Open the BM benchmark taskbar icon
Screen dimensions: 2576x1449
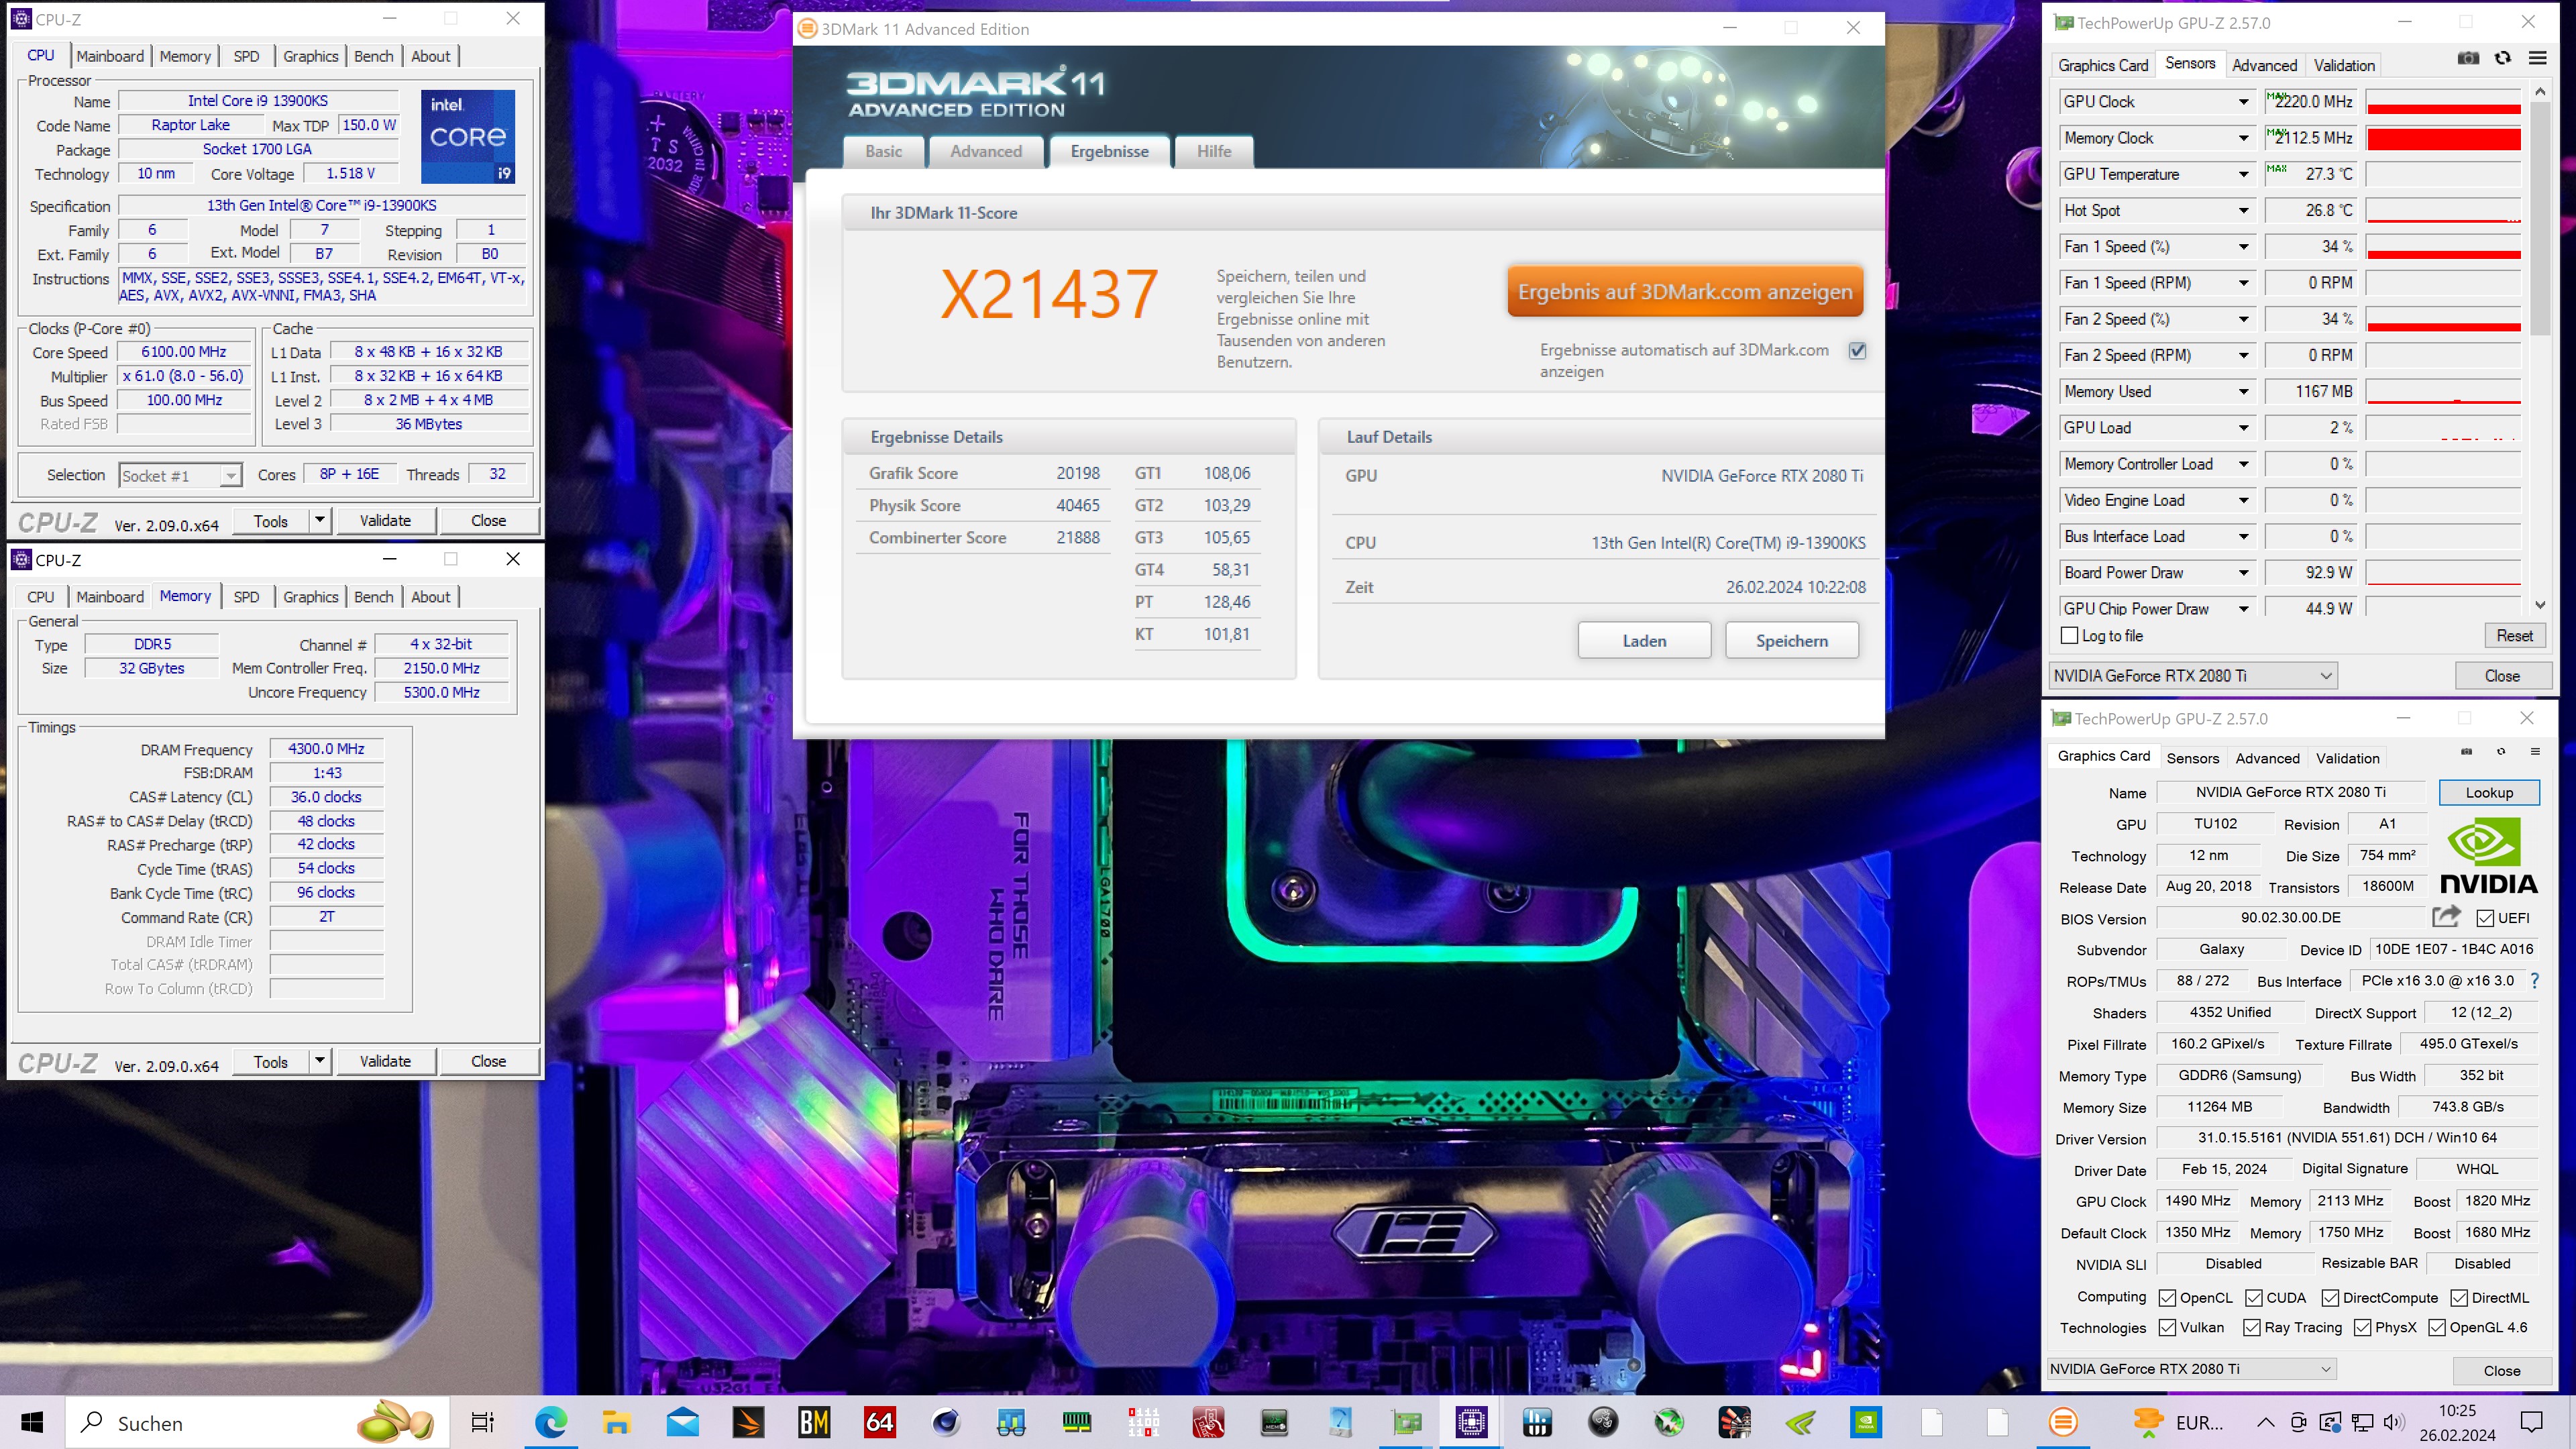814,1422
